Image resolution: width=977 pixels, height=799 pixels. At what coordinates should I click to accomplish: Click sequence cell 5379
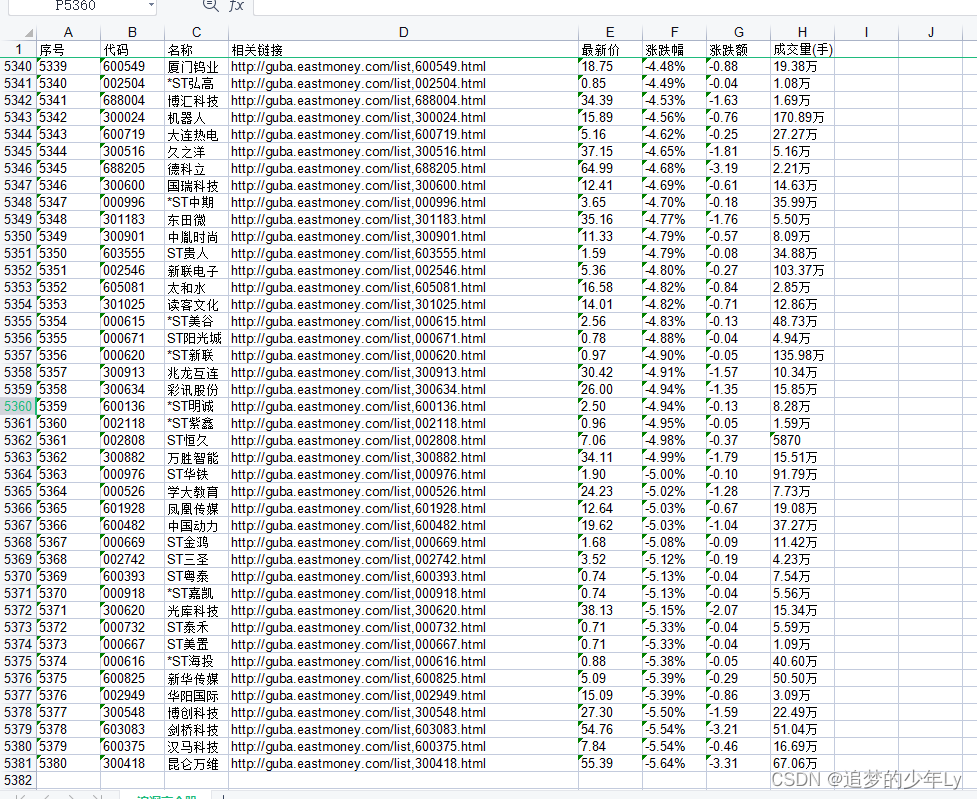tap(69, 747)
